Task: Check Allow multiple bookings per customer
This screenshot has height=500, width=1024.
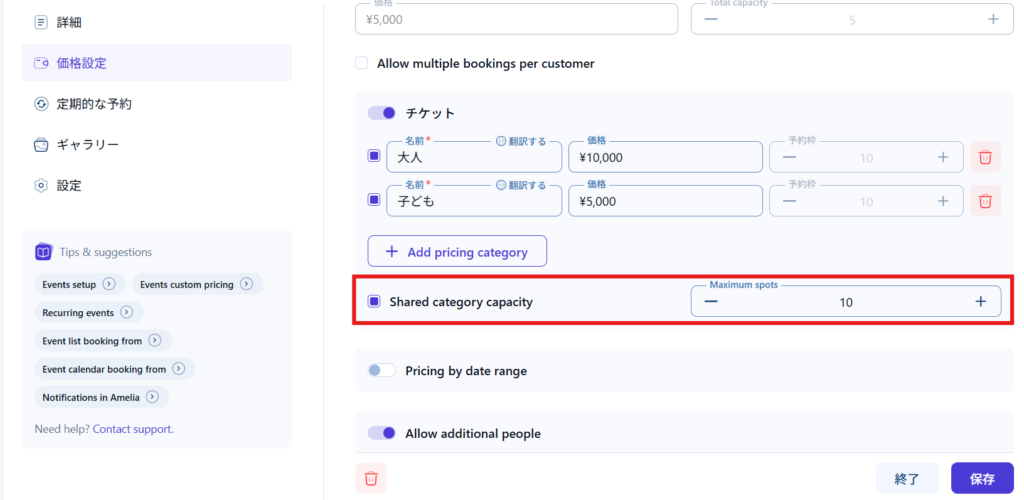Action: [362, 63]
